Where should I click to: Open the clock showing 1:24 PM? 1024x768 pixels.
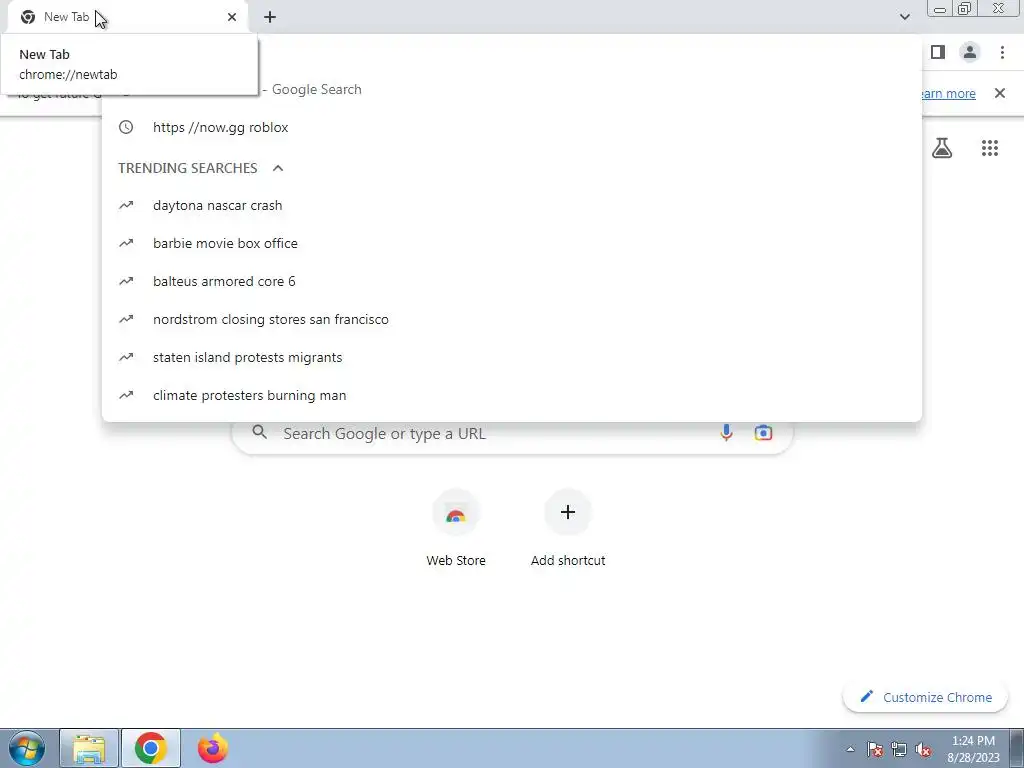[x=973, y=749]
